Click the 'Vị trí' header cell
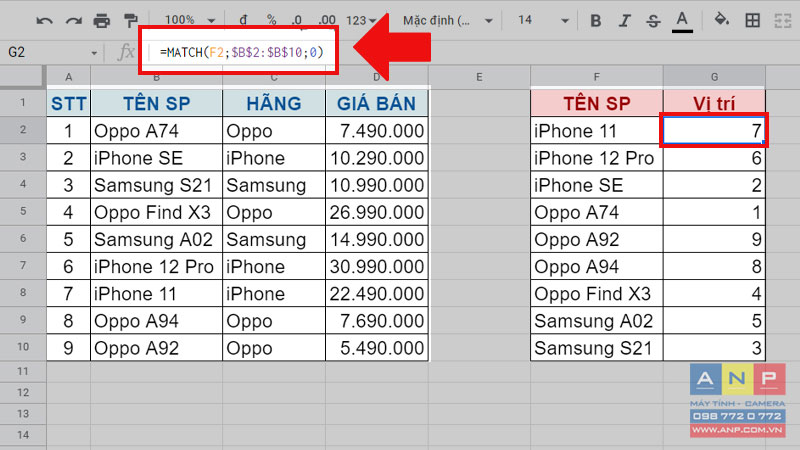Viewport: 800px width, 450px height. [x=714, y=104]
